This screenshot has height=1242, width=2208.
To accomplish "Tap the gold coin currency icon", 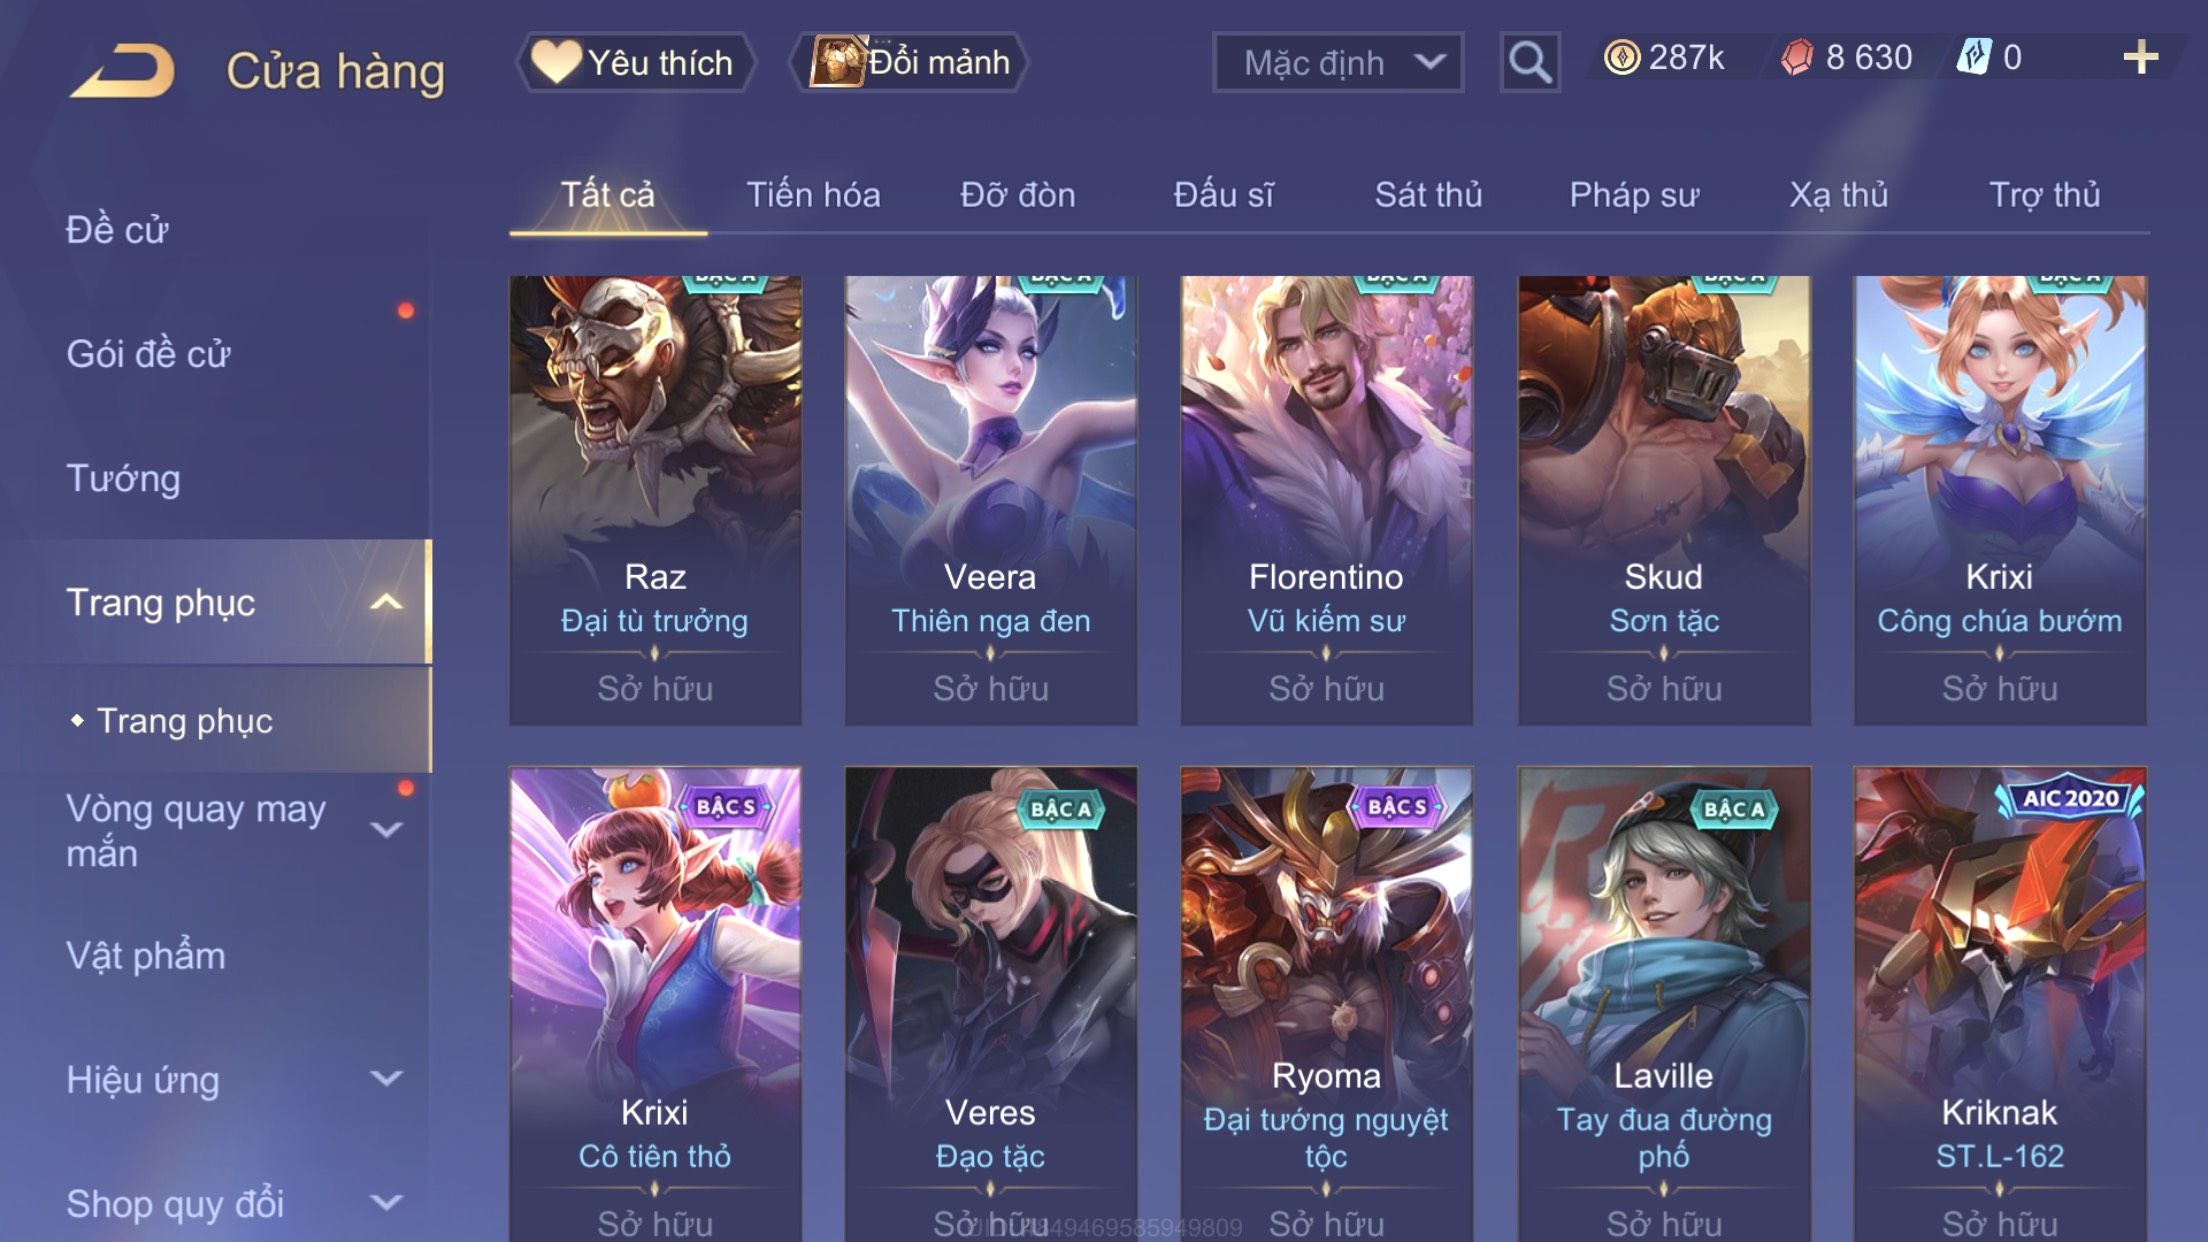I will 1622,57.
